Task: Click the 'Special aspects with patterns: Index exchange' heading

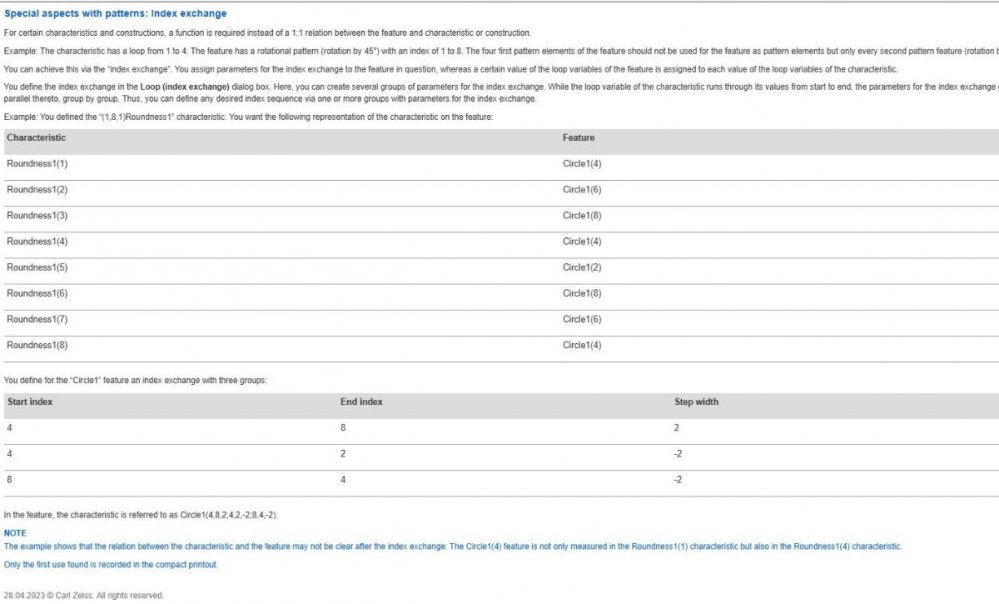Action: tap(115, 14)
